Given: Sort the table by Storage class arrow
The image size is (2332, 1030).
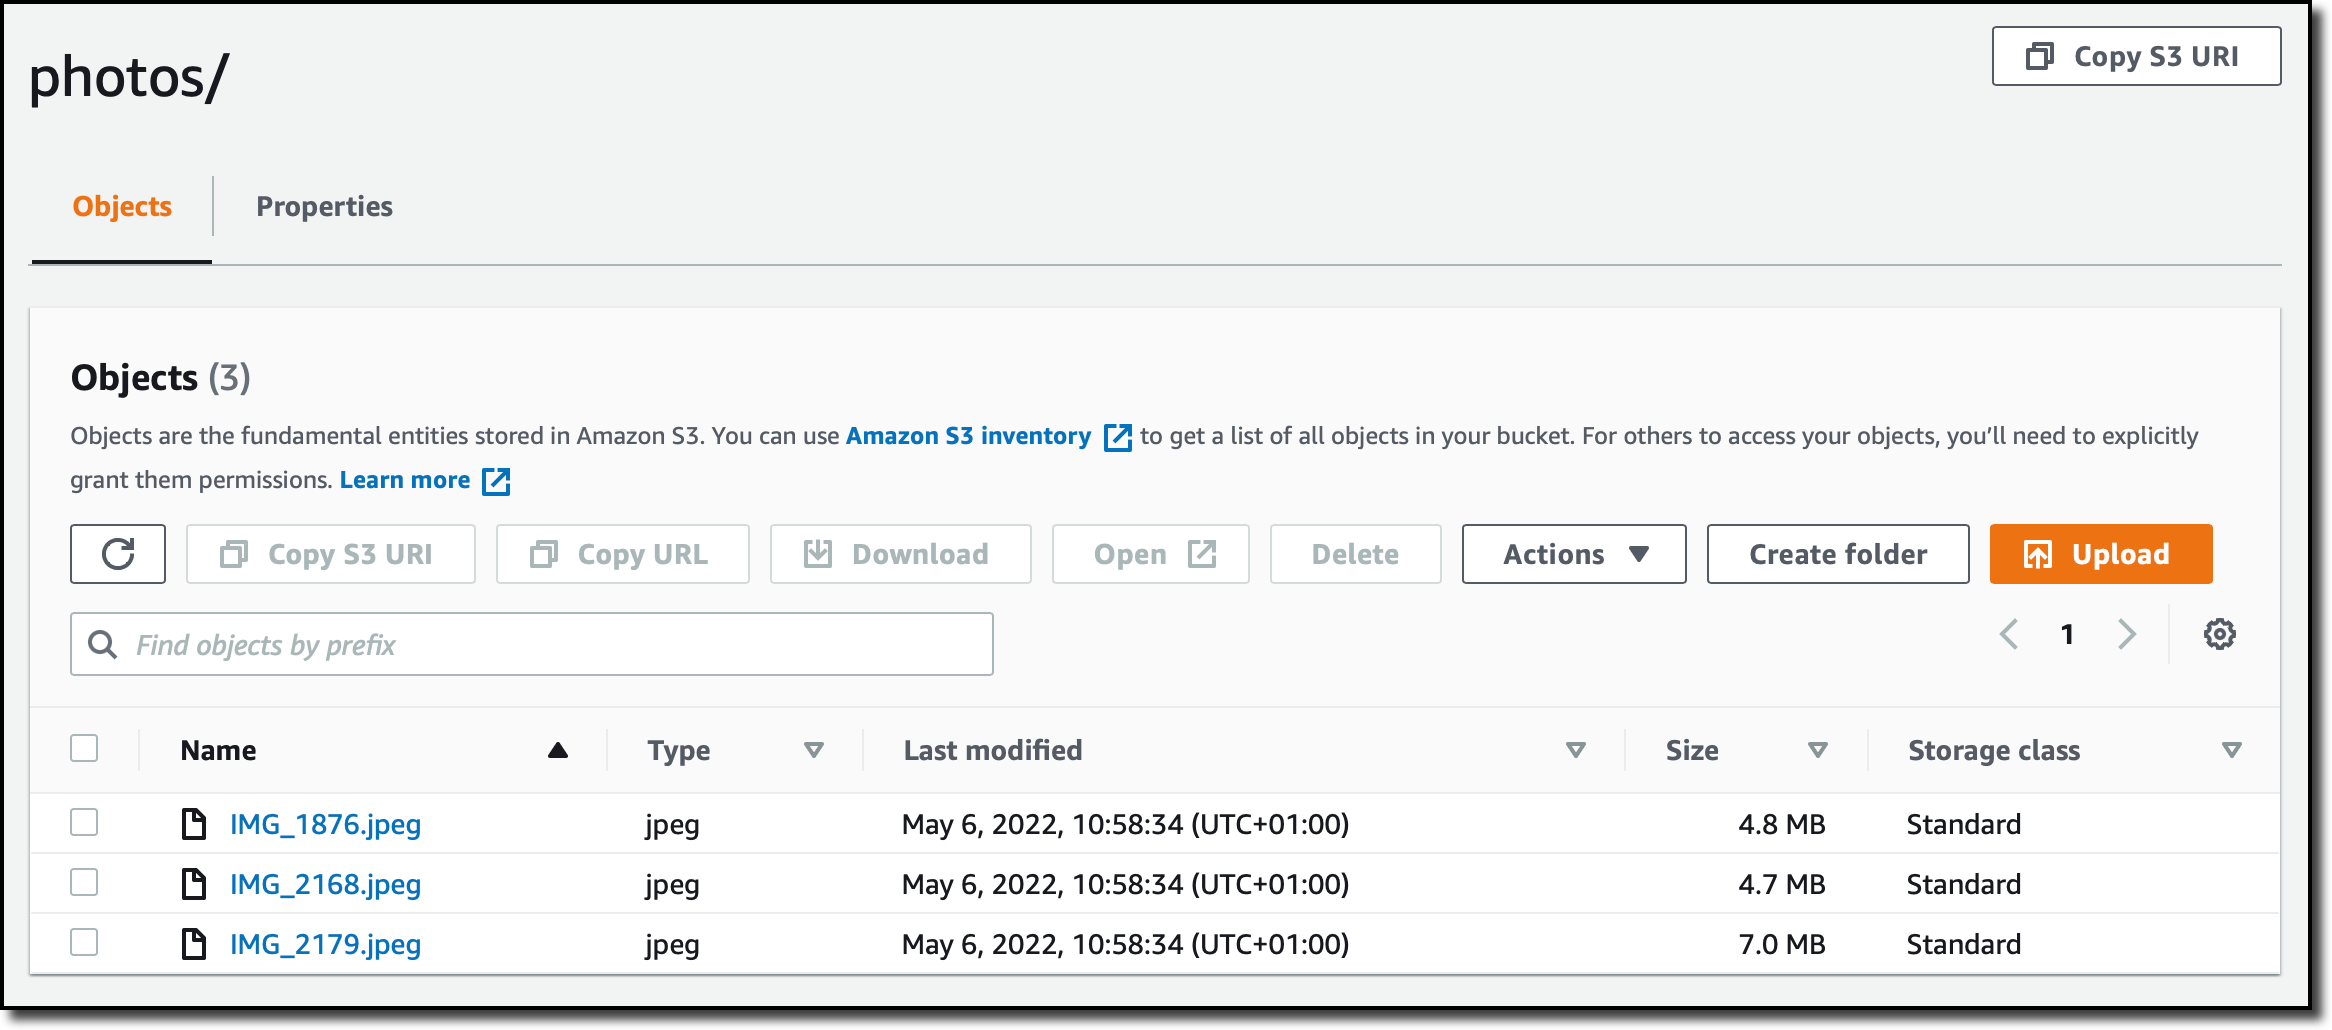Looking at the screenshot, I should pyautogui.click(x=2232, y=751).
